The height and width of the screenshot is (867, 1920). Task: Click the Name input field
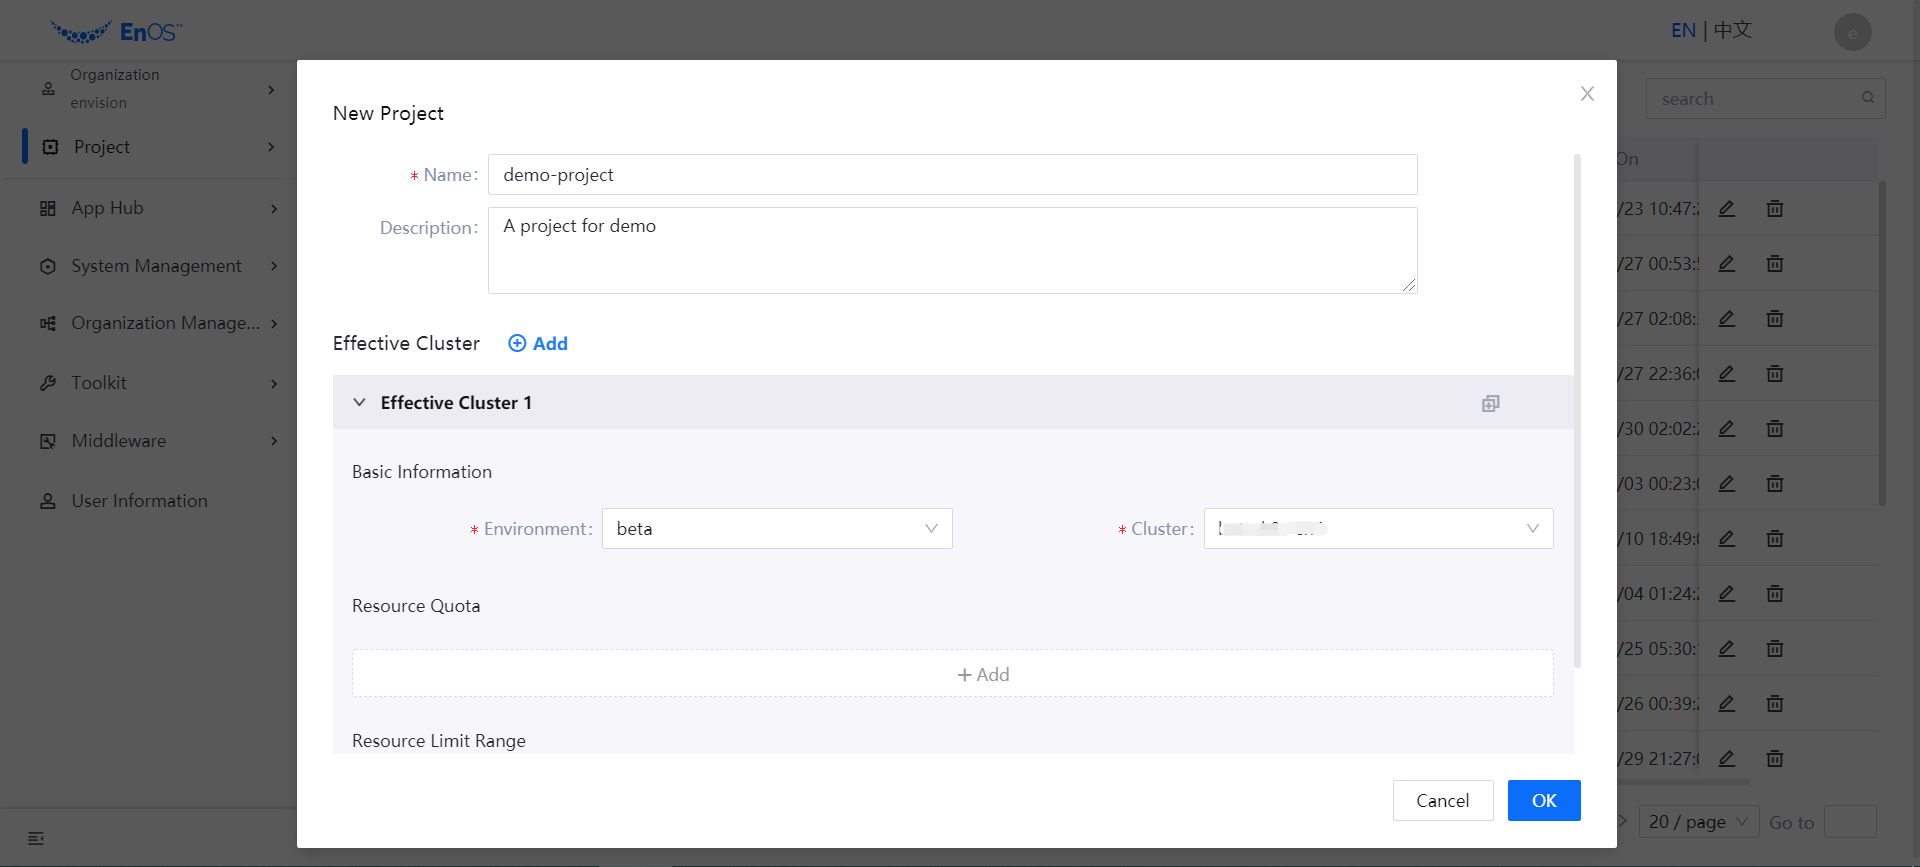(951, 175)
